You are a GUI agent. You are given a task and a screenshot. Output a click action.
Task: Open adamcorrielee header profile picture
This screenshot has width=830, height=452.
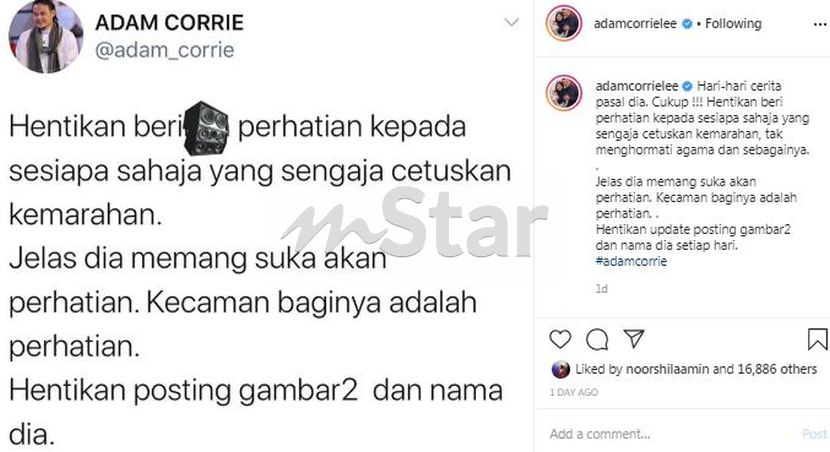[x=564, y=23]
